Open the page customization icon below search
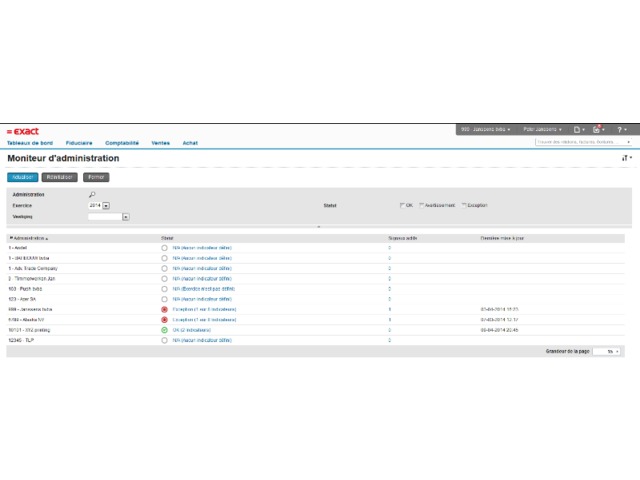Screen dimensions: 640x480 626,158
